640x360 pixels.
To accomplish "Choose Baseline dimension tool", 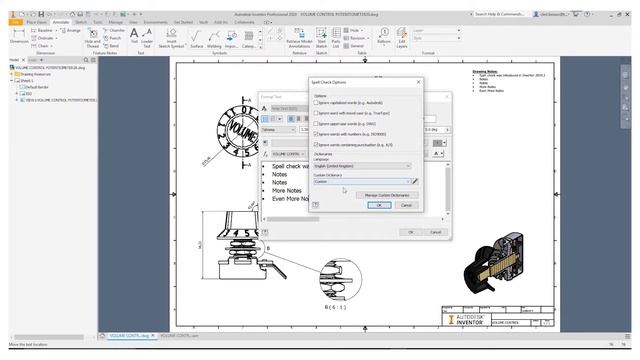I will [42, 31].
